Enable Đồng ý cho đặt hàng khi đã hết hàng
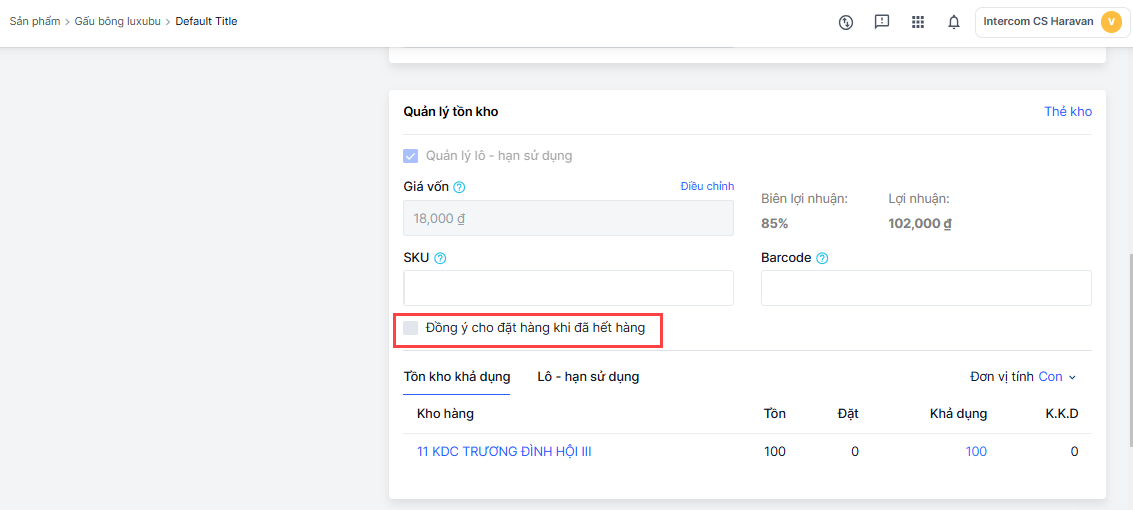Image resolution: width=1133 pixels, height=510 pixels. click(x=410, y=328)
